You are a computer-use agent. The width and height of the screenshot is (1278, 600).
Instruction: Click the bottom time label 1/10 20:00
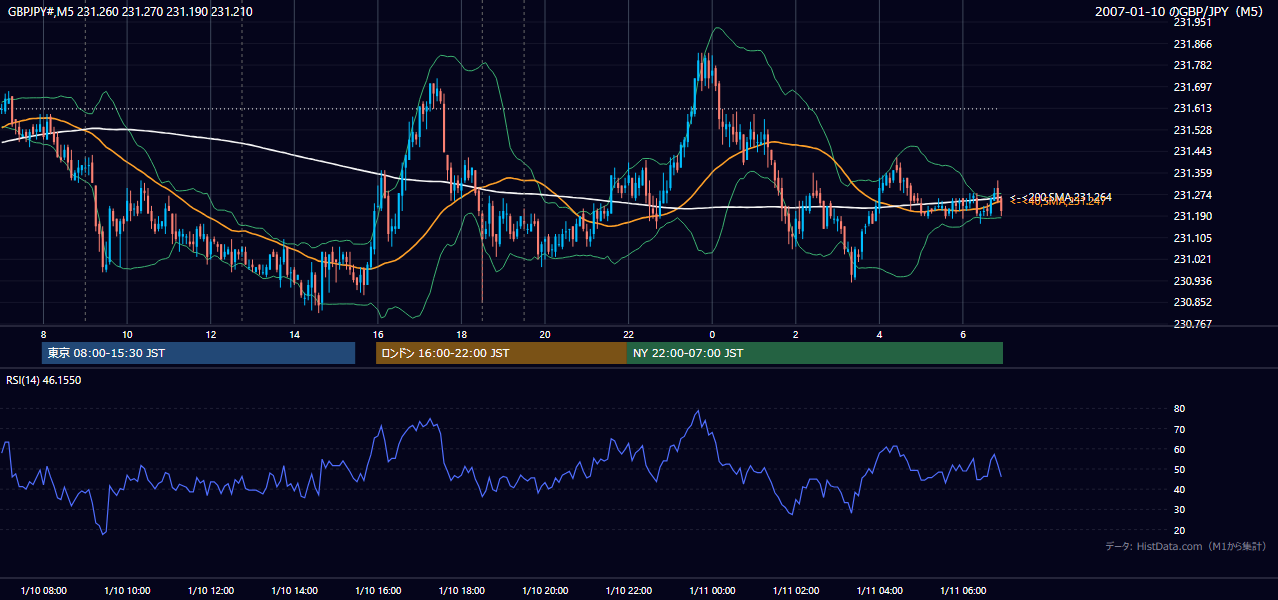click(x=545, y=591)
